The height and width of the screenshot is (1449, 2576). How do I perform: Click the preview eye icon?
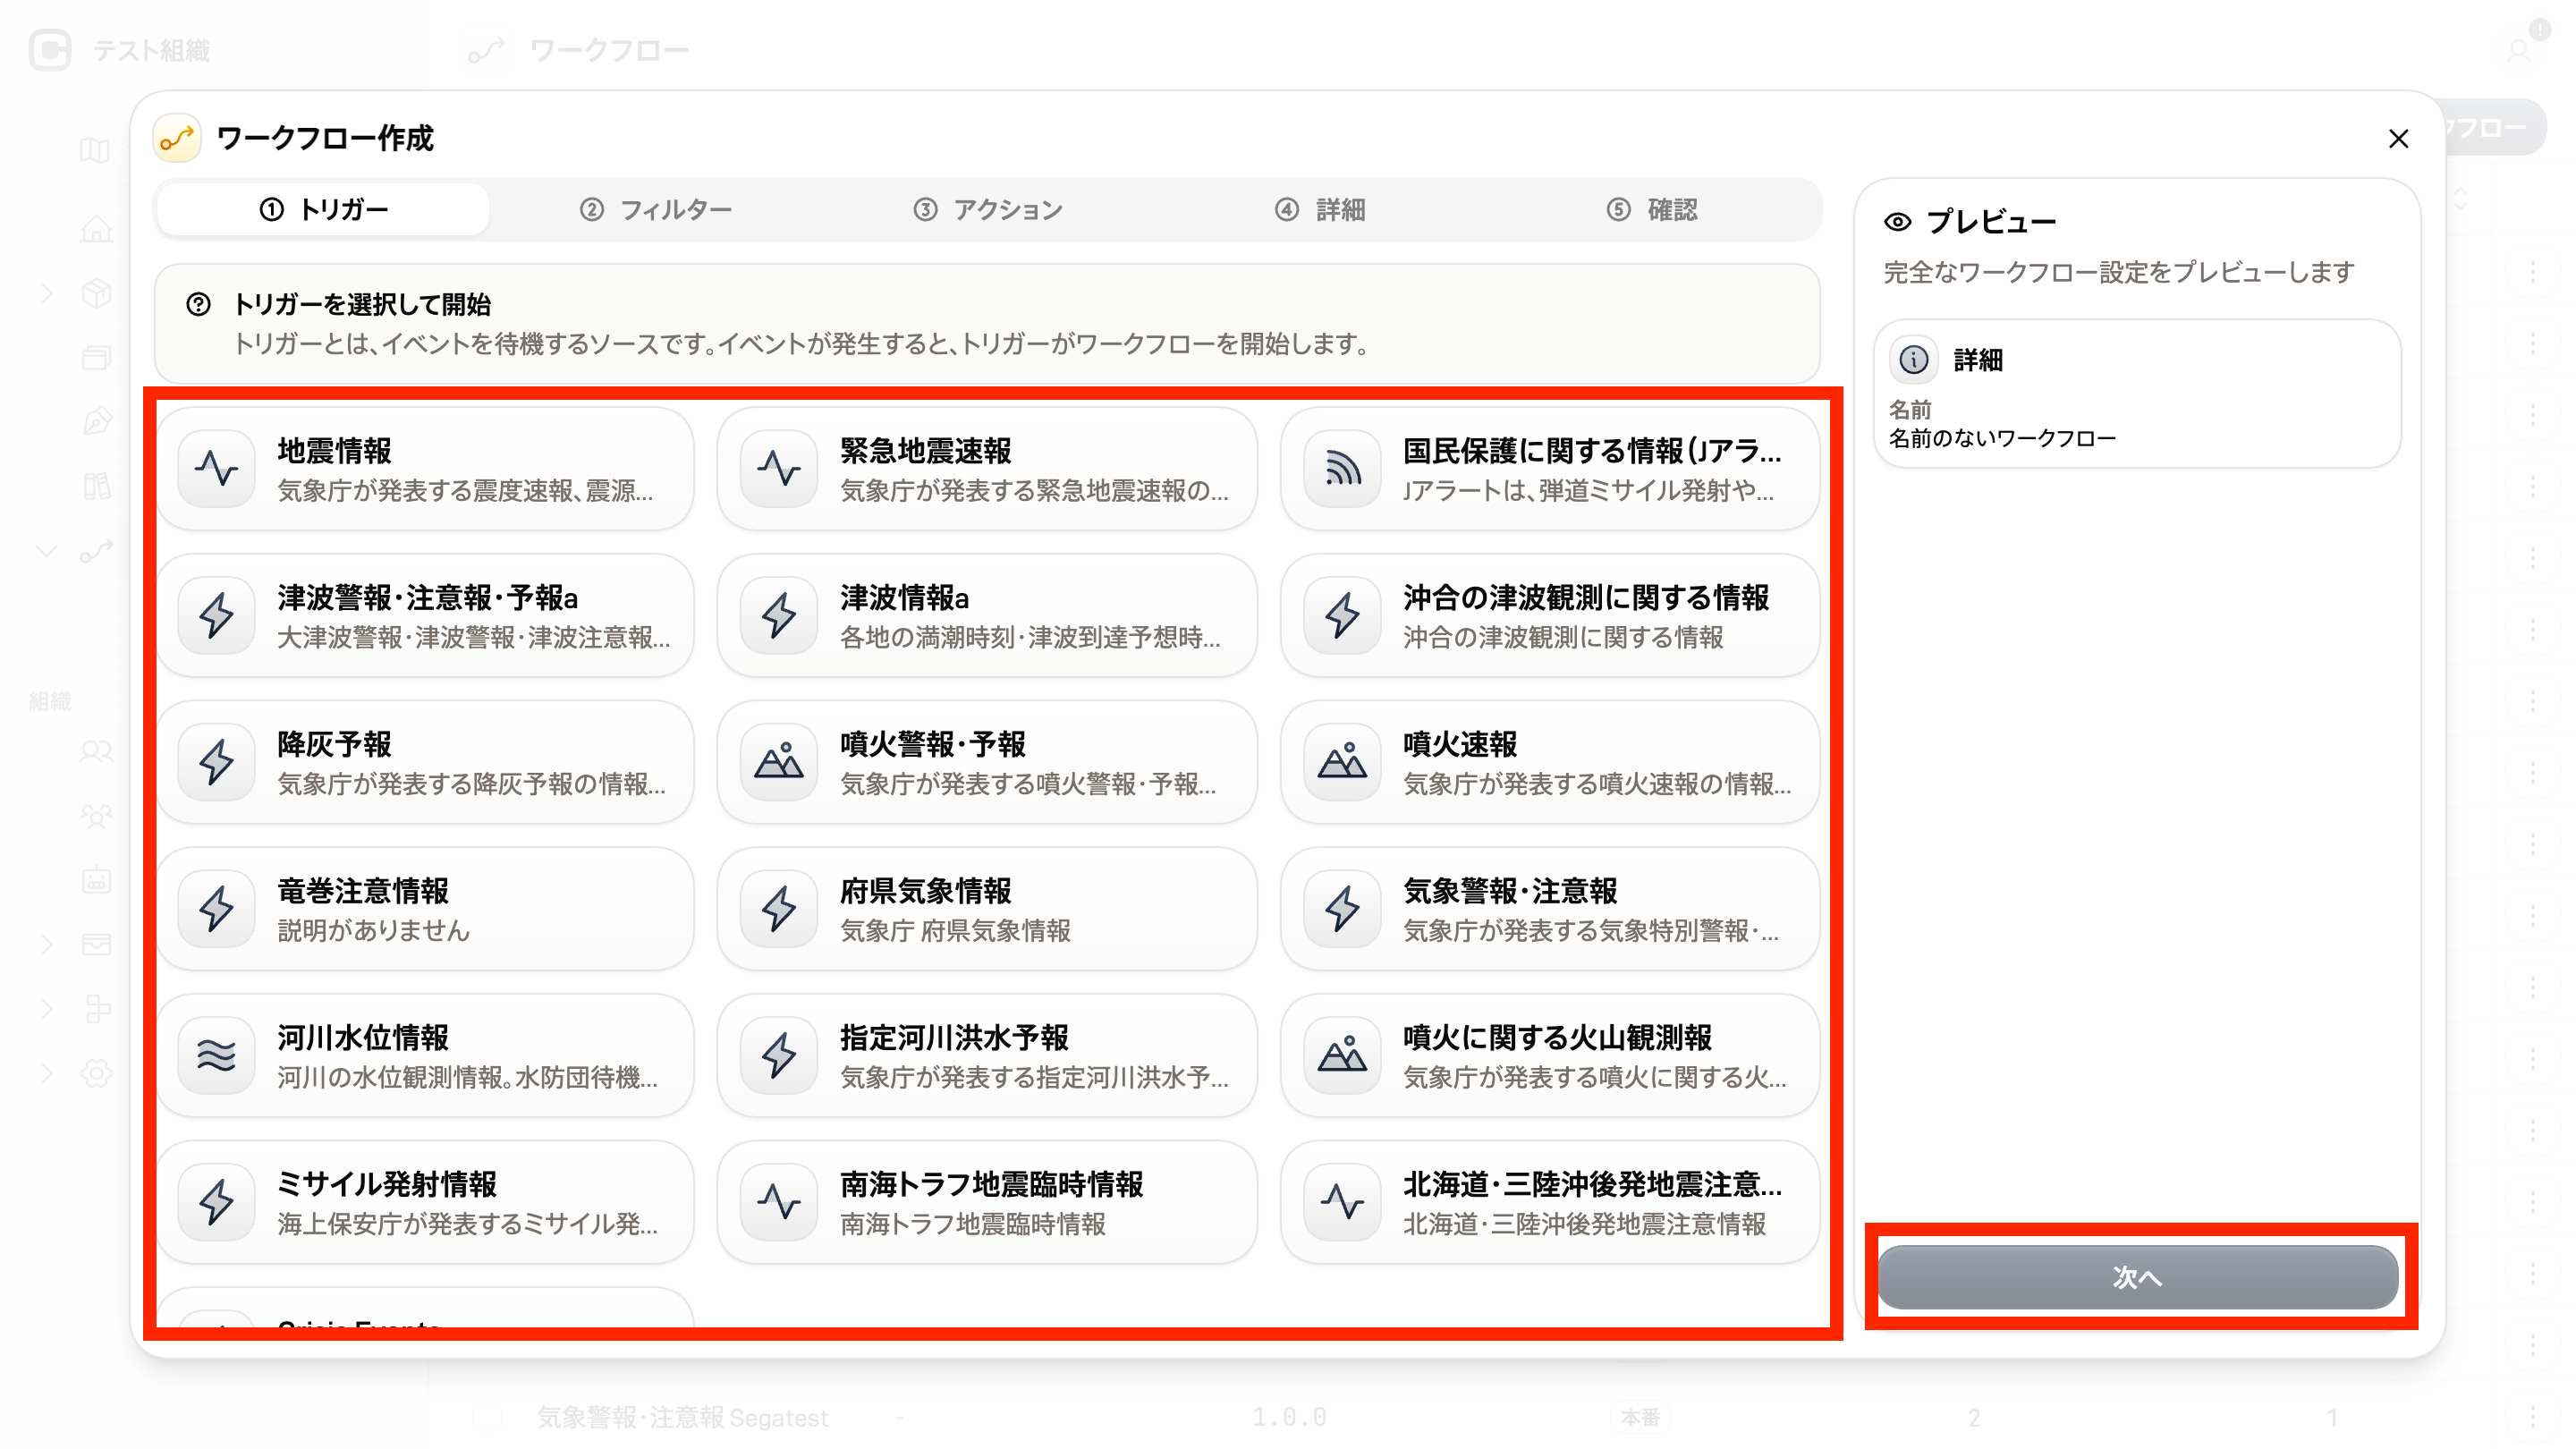pos(1897,222)
